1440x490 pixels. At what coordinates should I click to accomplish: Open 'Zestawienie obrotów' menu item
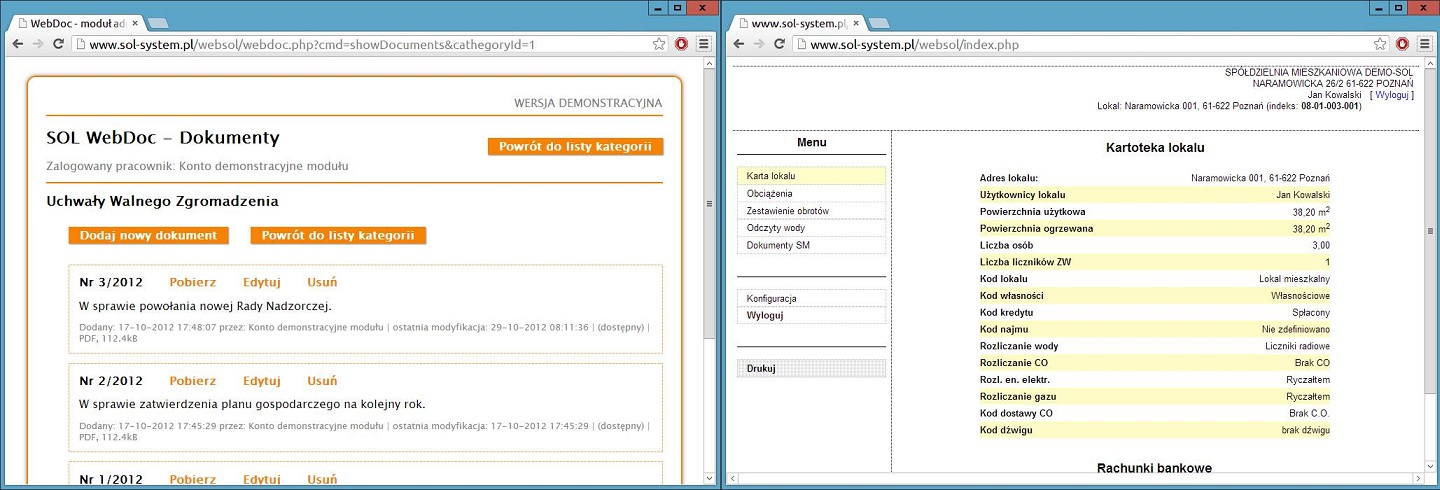(x=811, y=211)
